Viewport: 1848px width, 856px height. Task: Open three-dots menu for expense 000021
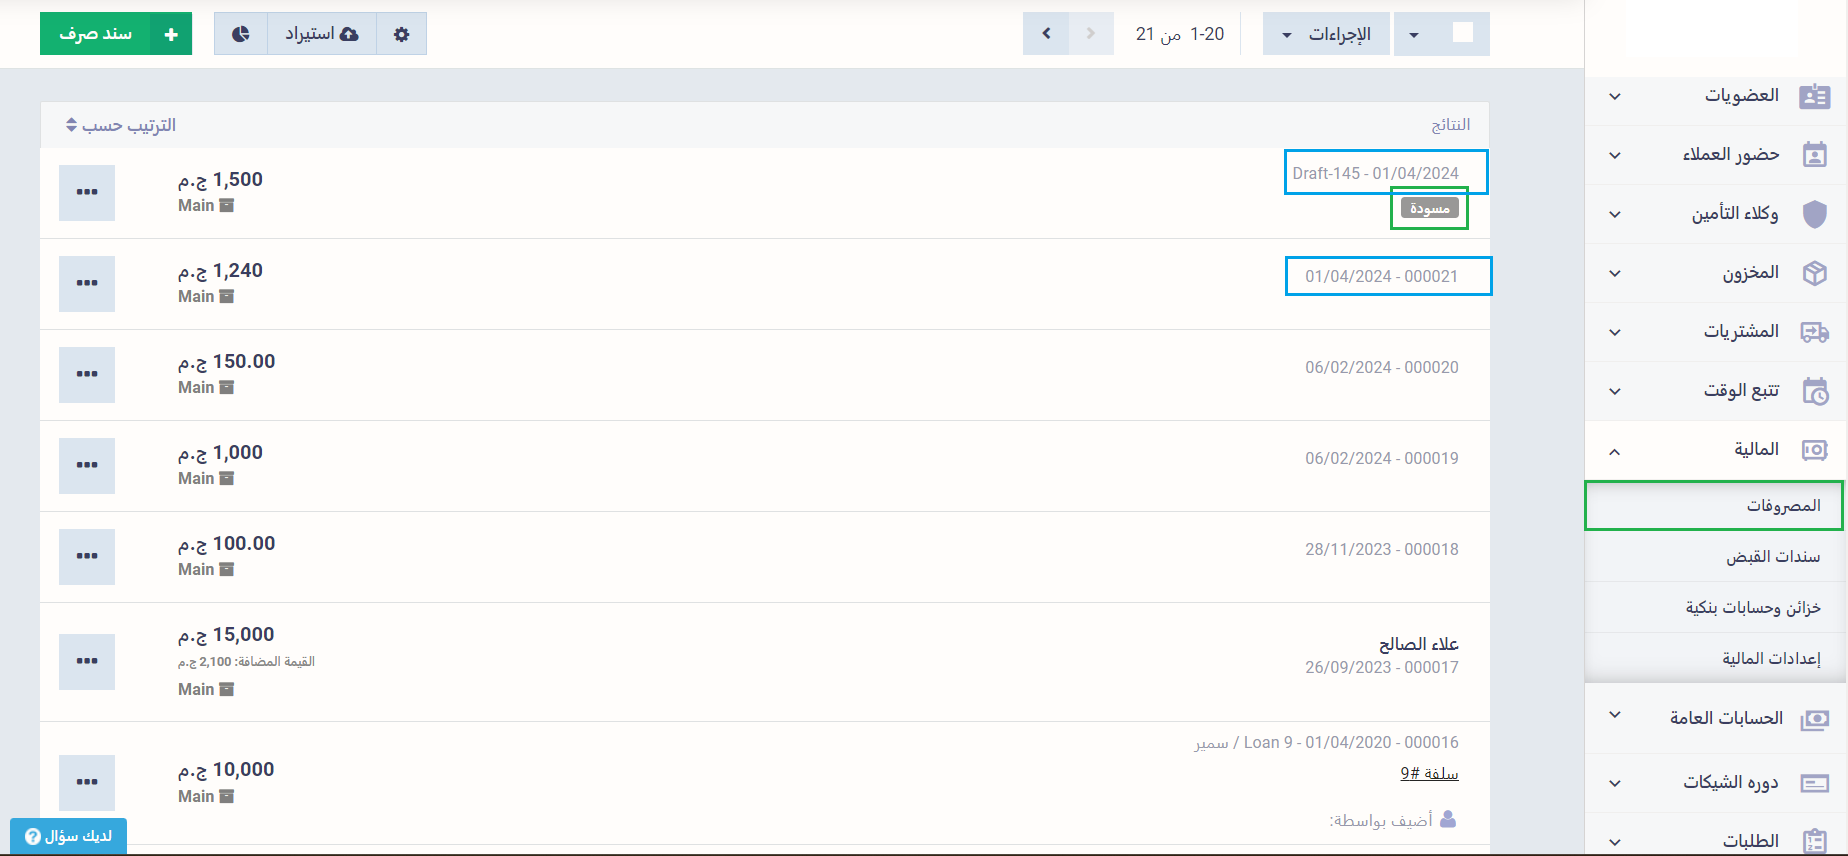87,283
